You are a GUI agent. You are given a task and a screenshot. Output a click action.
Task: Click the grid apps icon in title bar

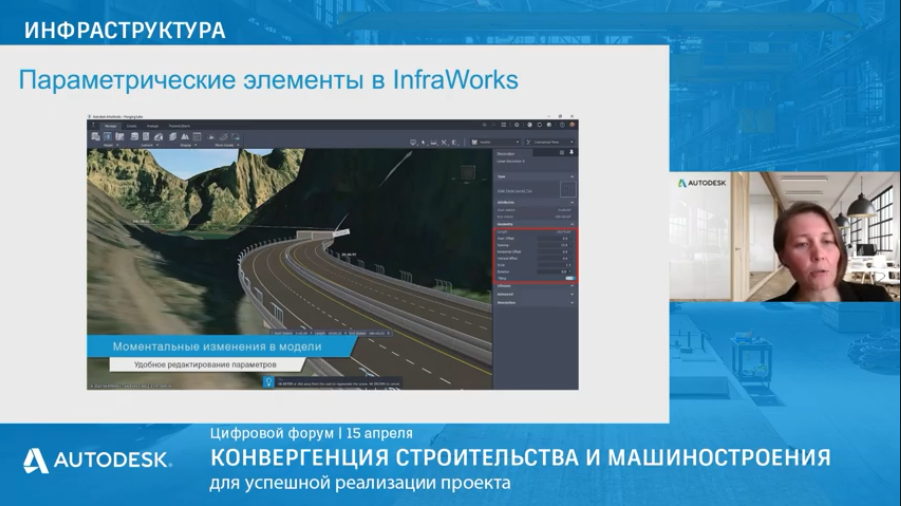coord(503,125)
